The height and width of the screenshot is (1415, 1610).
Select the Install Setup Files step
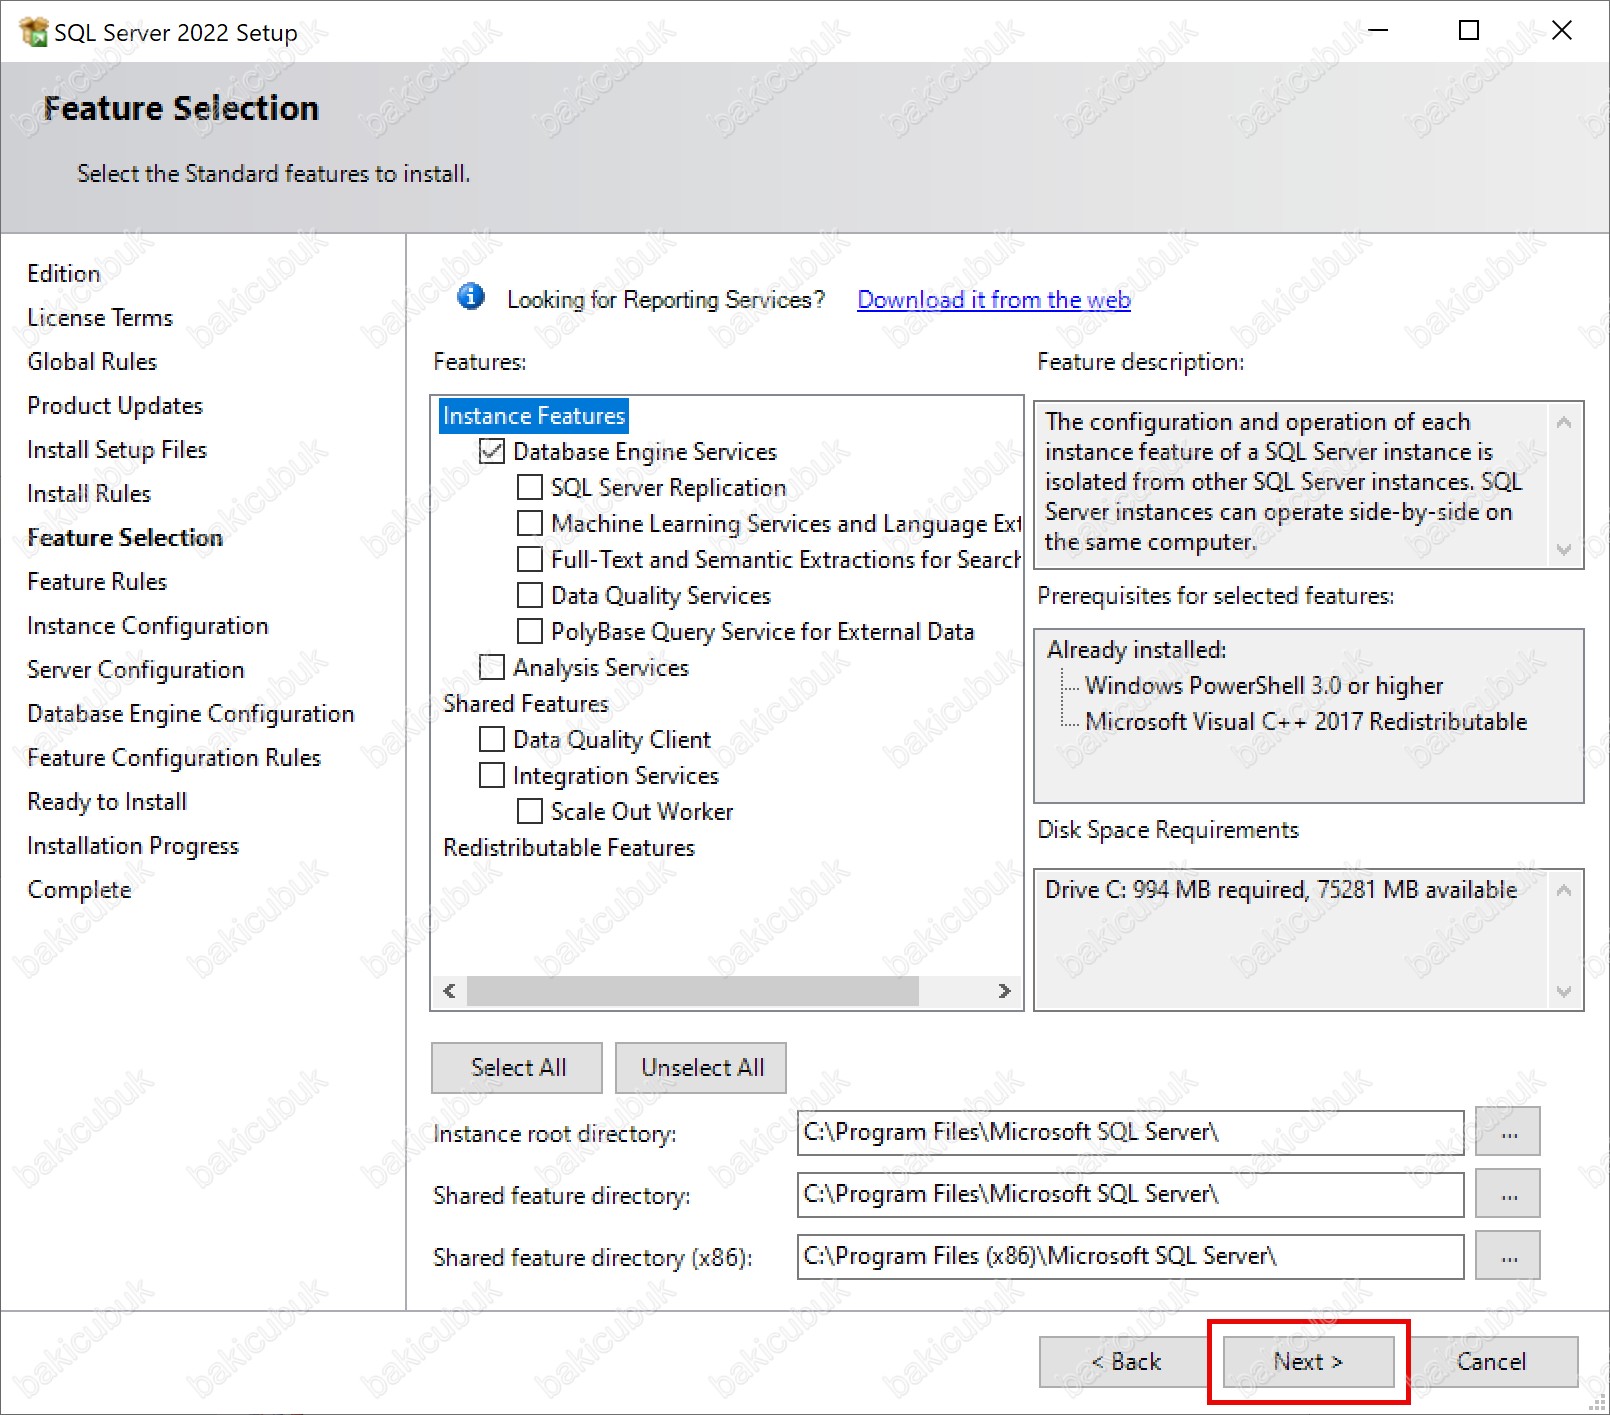(x=117, y=450)
